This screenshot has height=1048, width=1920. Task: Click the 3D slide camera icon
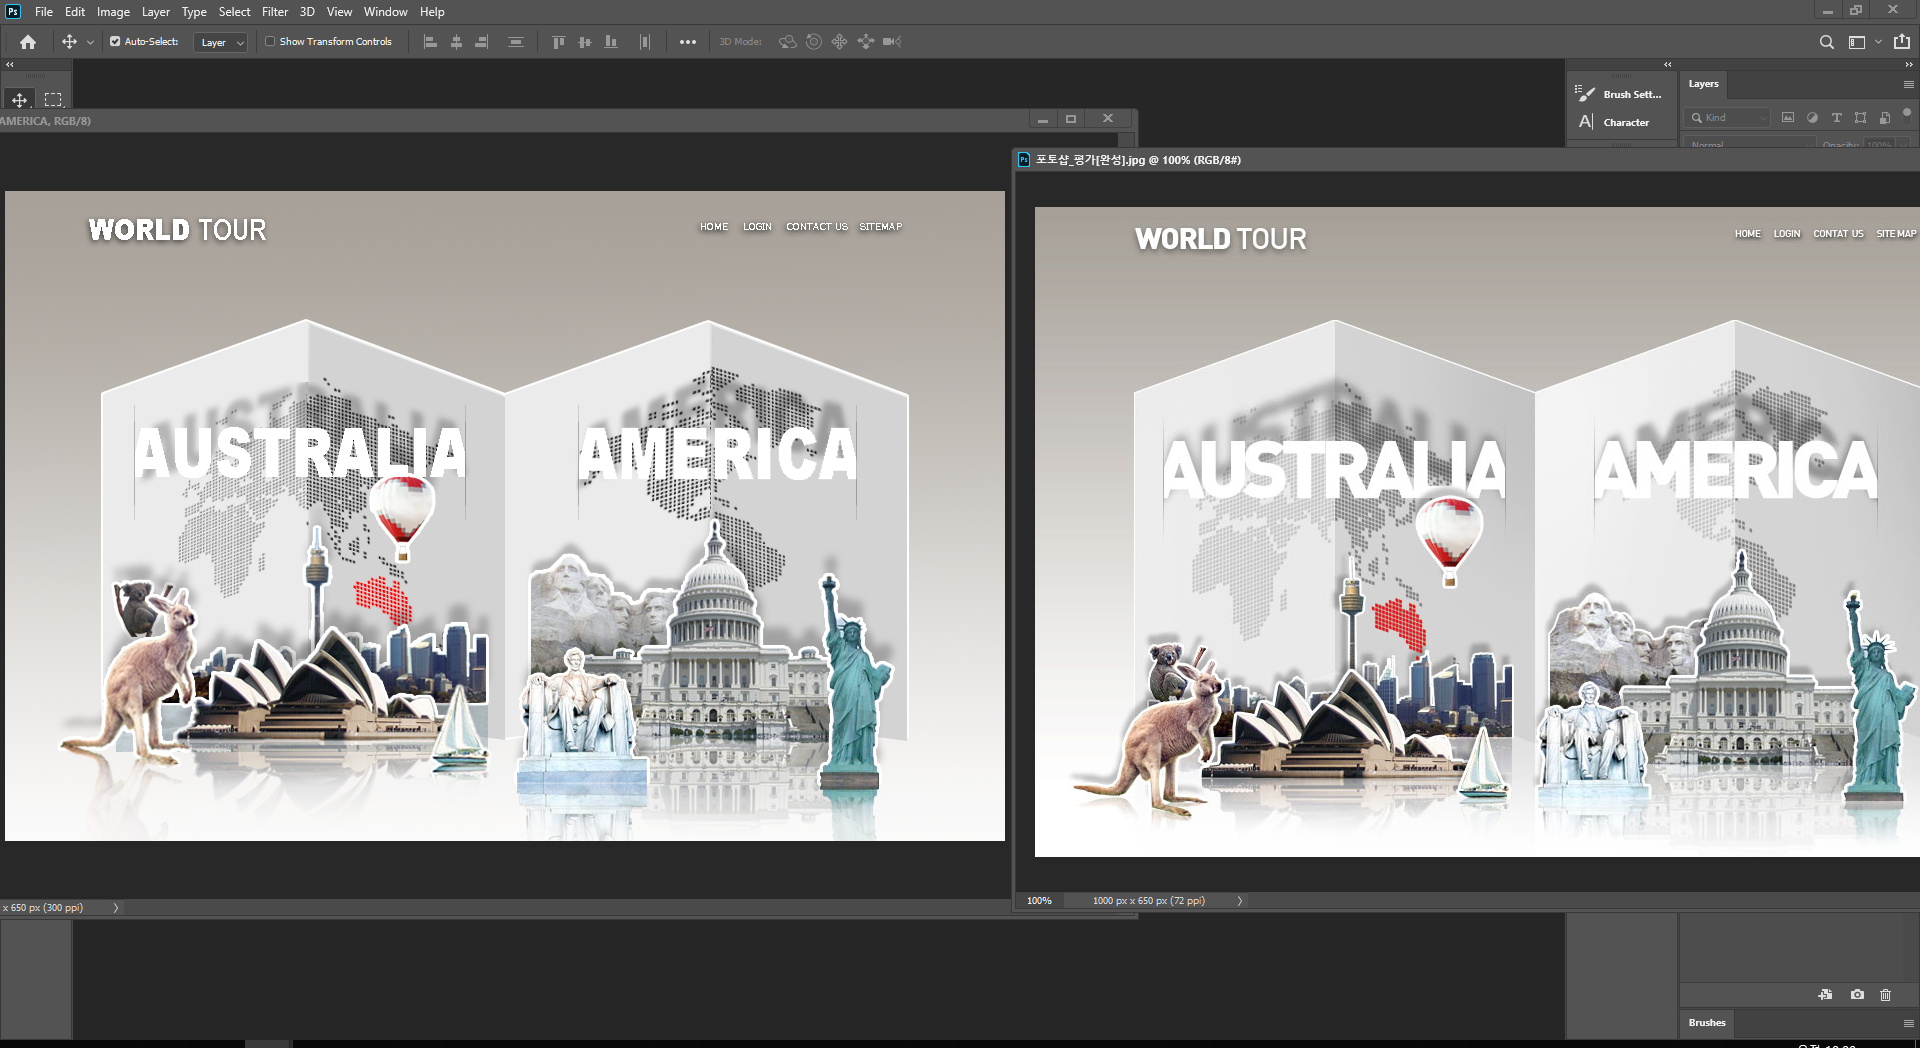pos(865,42)
